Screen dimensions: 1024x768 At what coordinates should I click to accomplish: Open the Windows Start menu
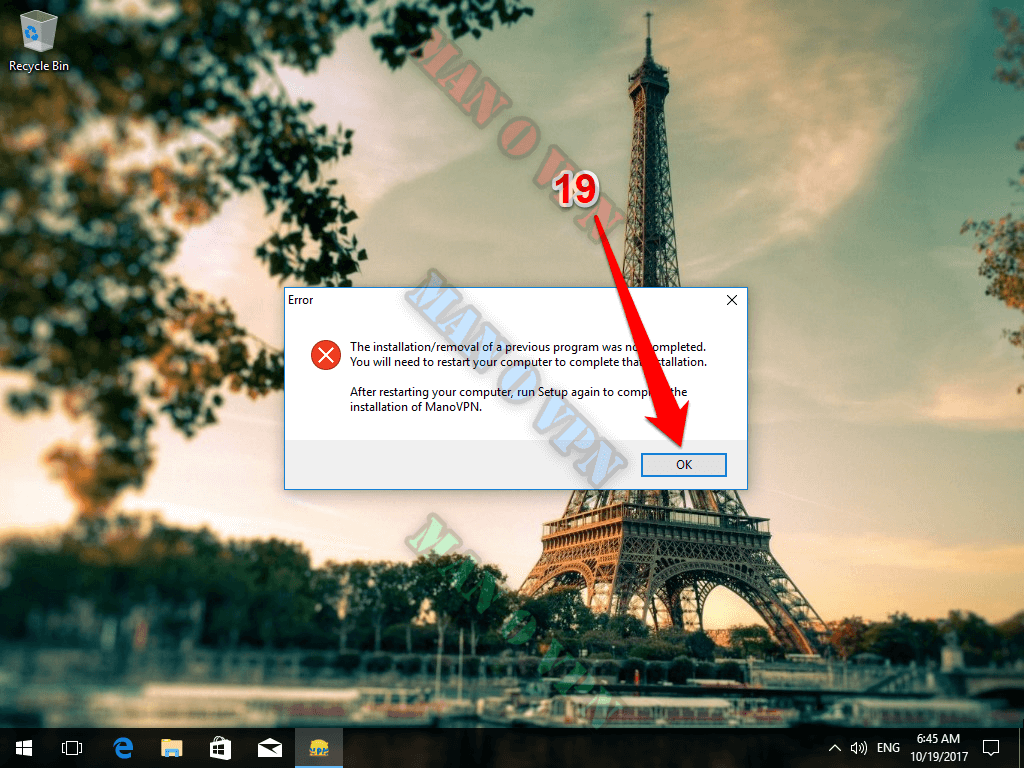24,748
